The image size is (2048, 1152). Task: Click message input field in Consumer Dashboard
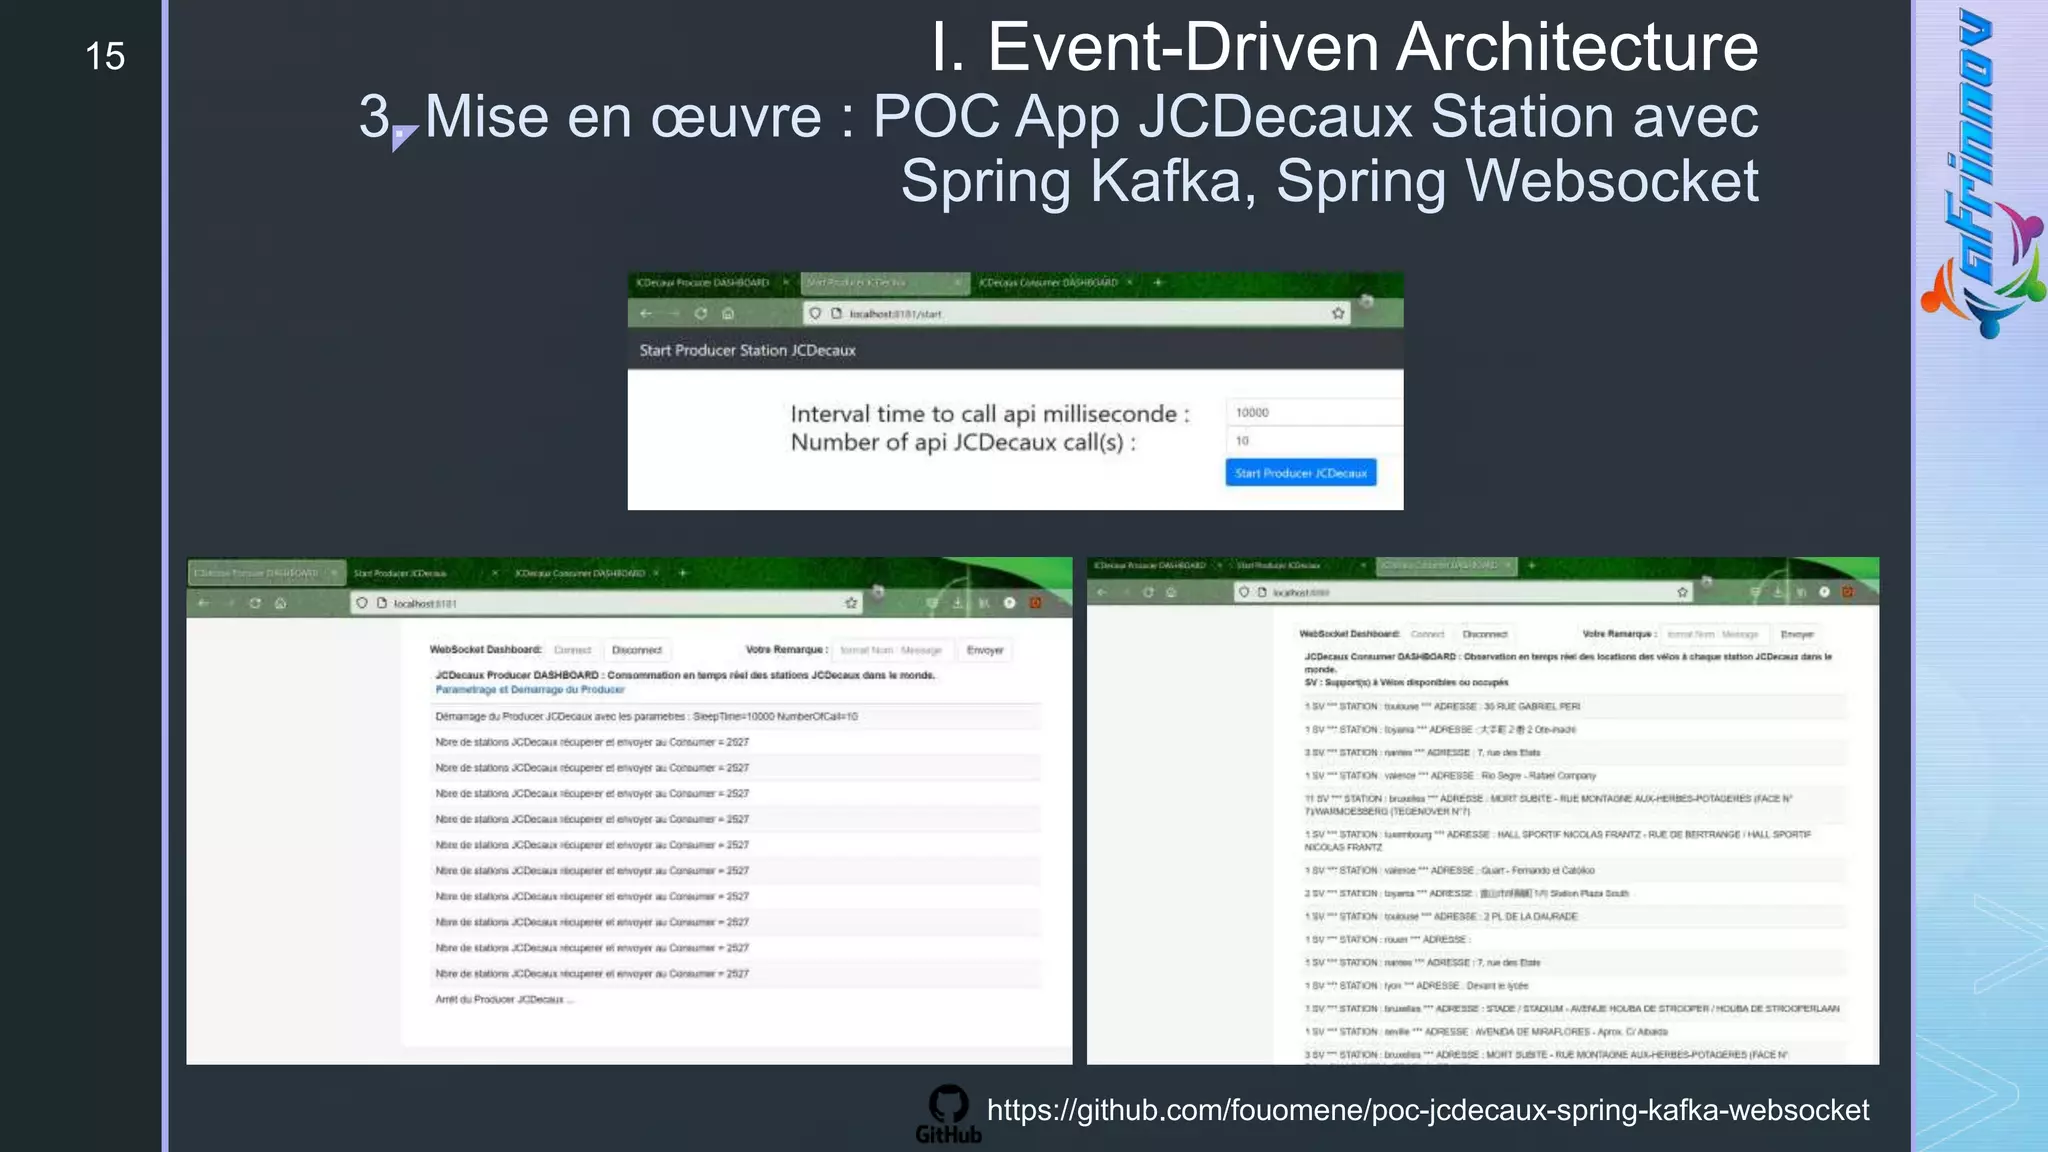[1713, 634]
